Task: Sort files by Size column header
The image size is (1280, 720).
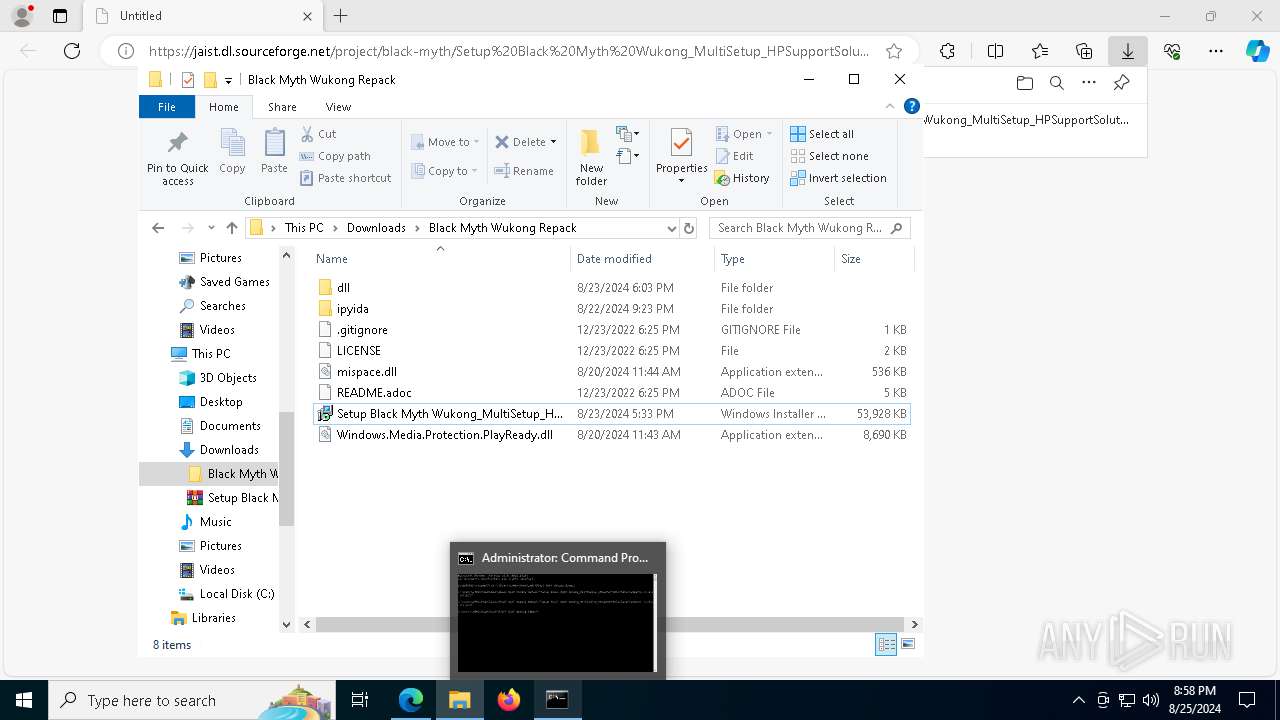Action: 873,259
